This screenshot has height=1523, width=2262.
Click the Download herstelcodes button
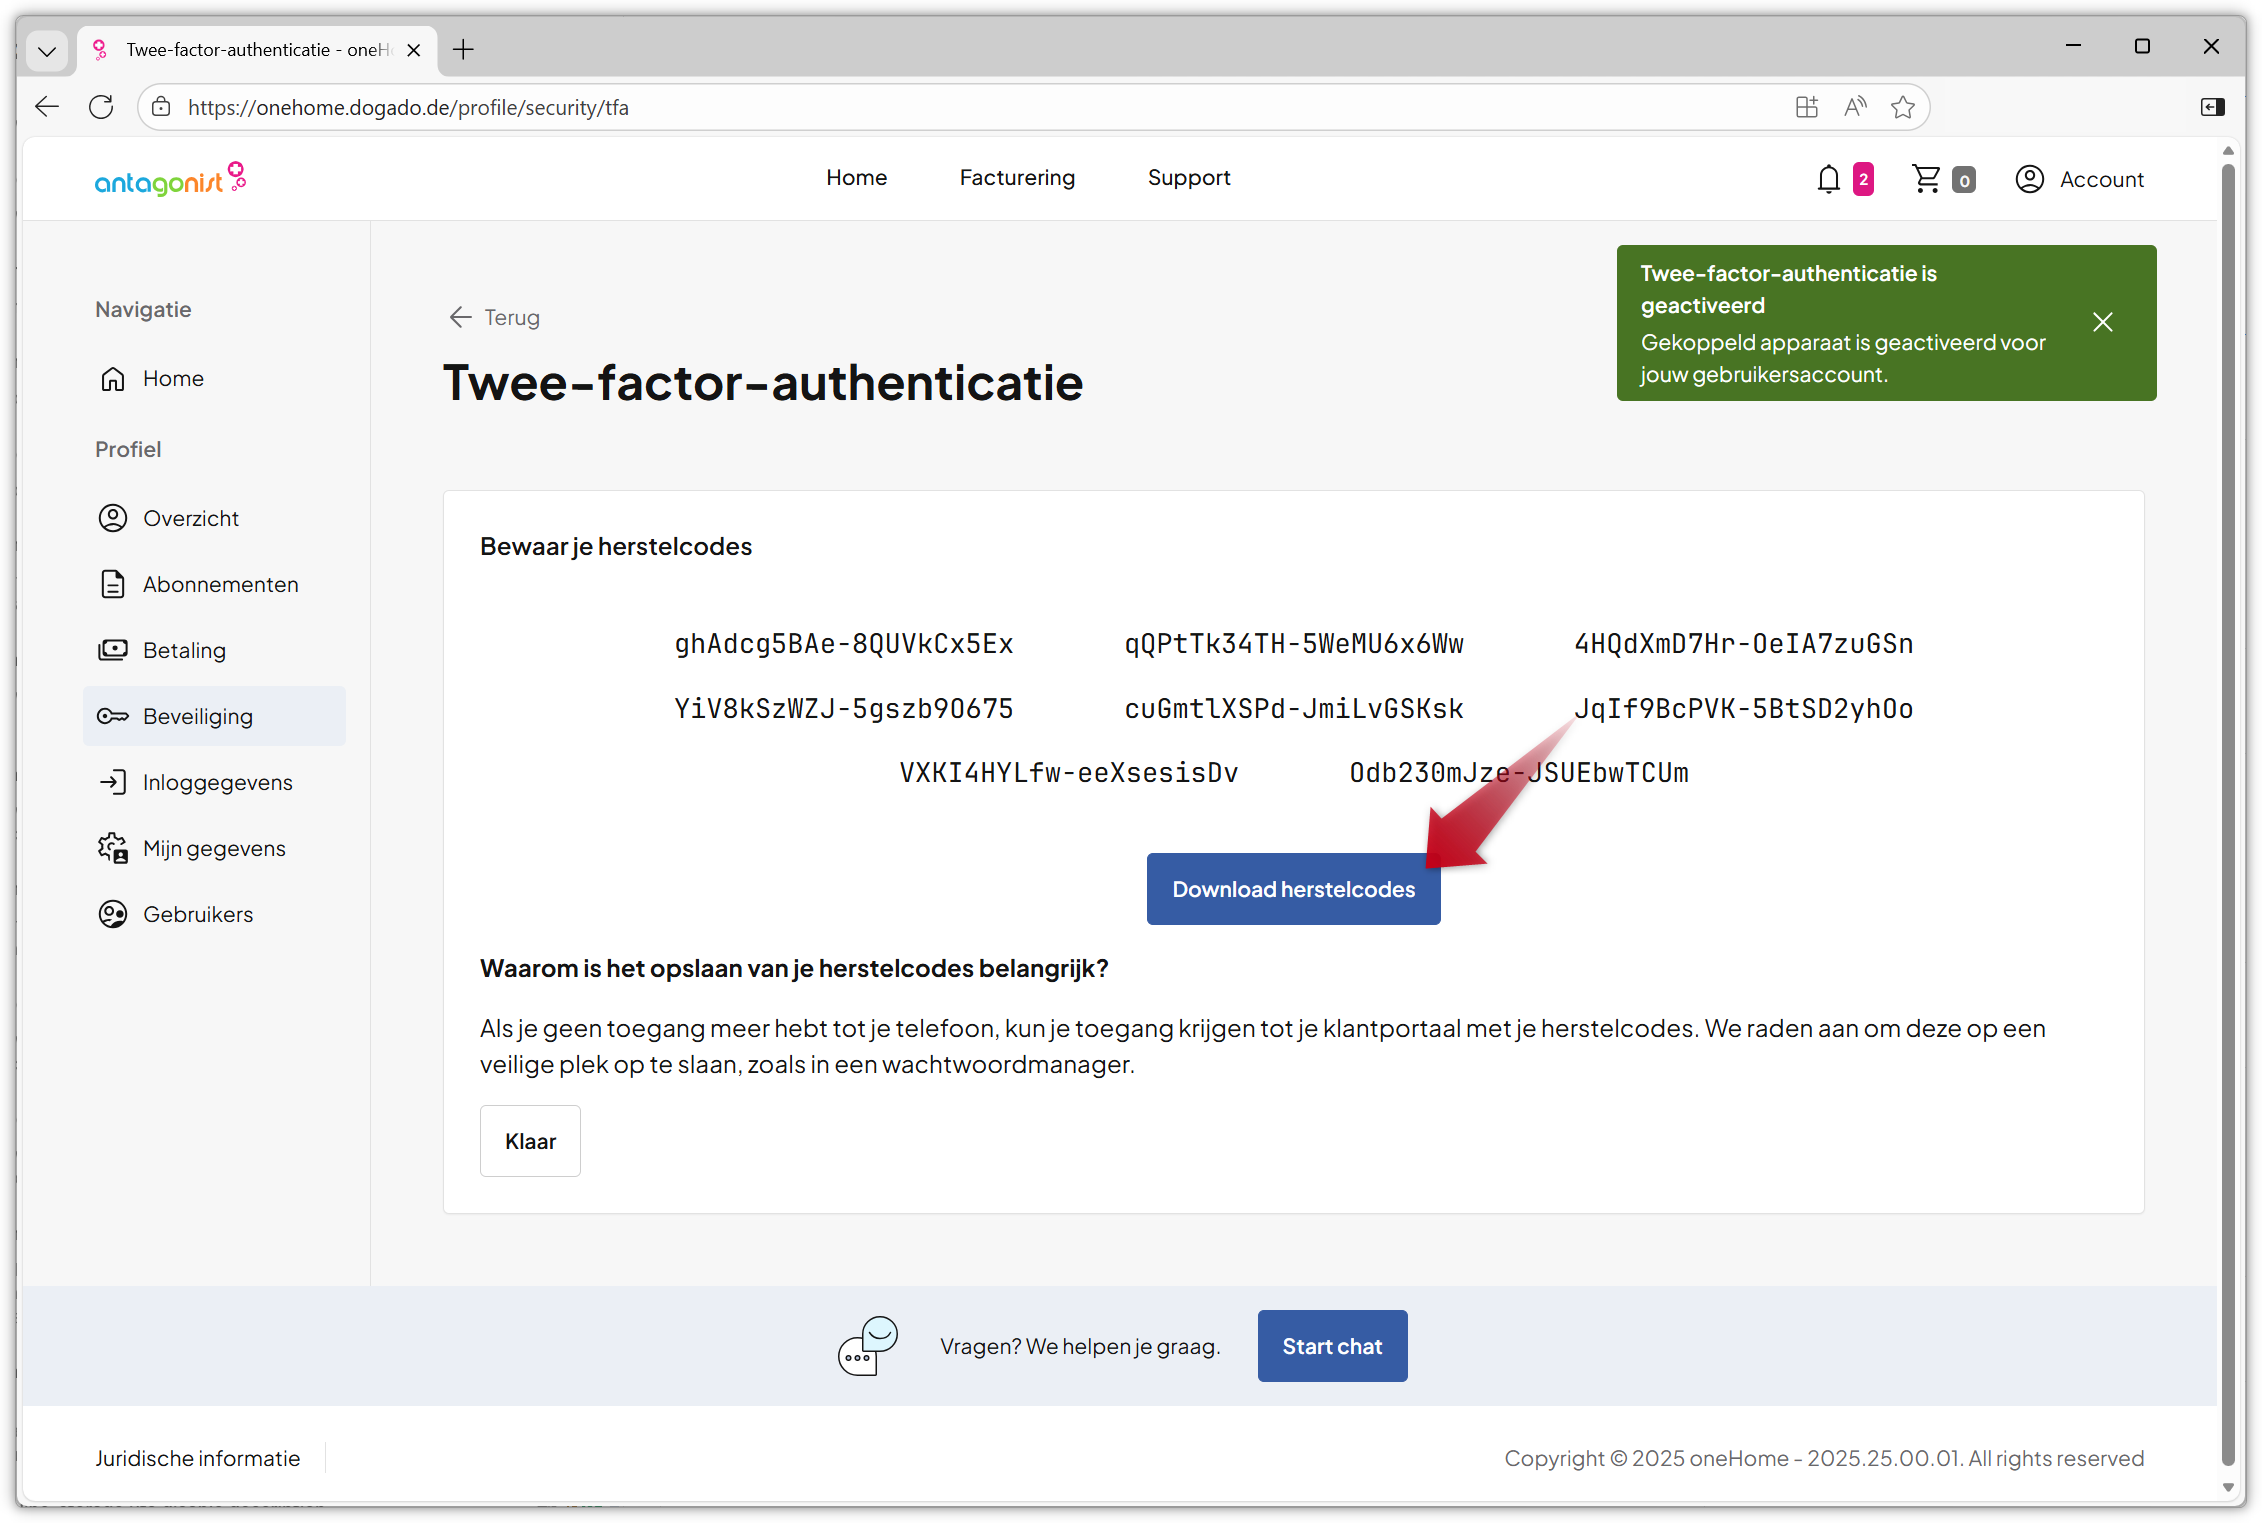pyautogui.click(x=1293, y=889)
